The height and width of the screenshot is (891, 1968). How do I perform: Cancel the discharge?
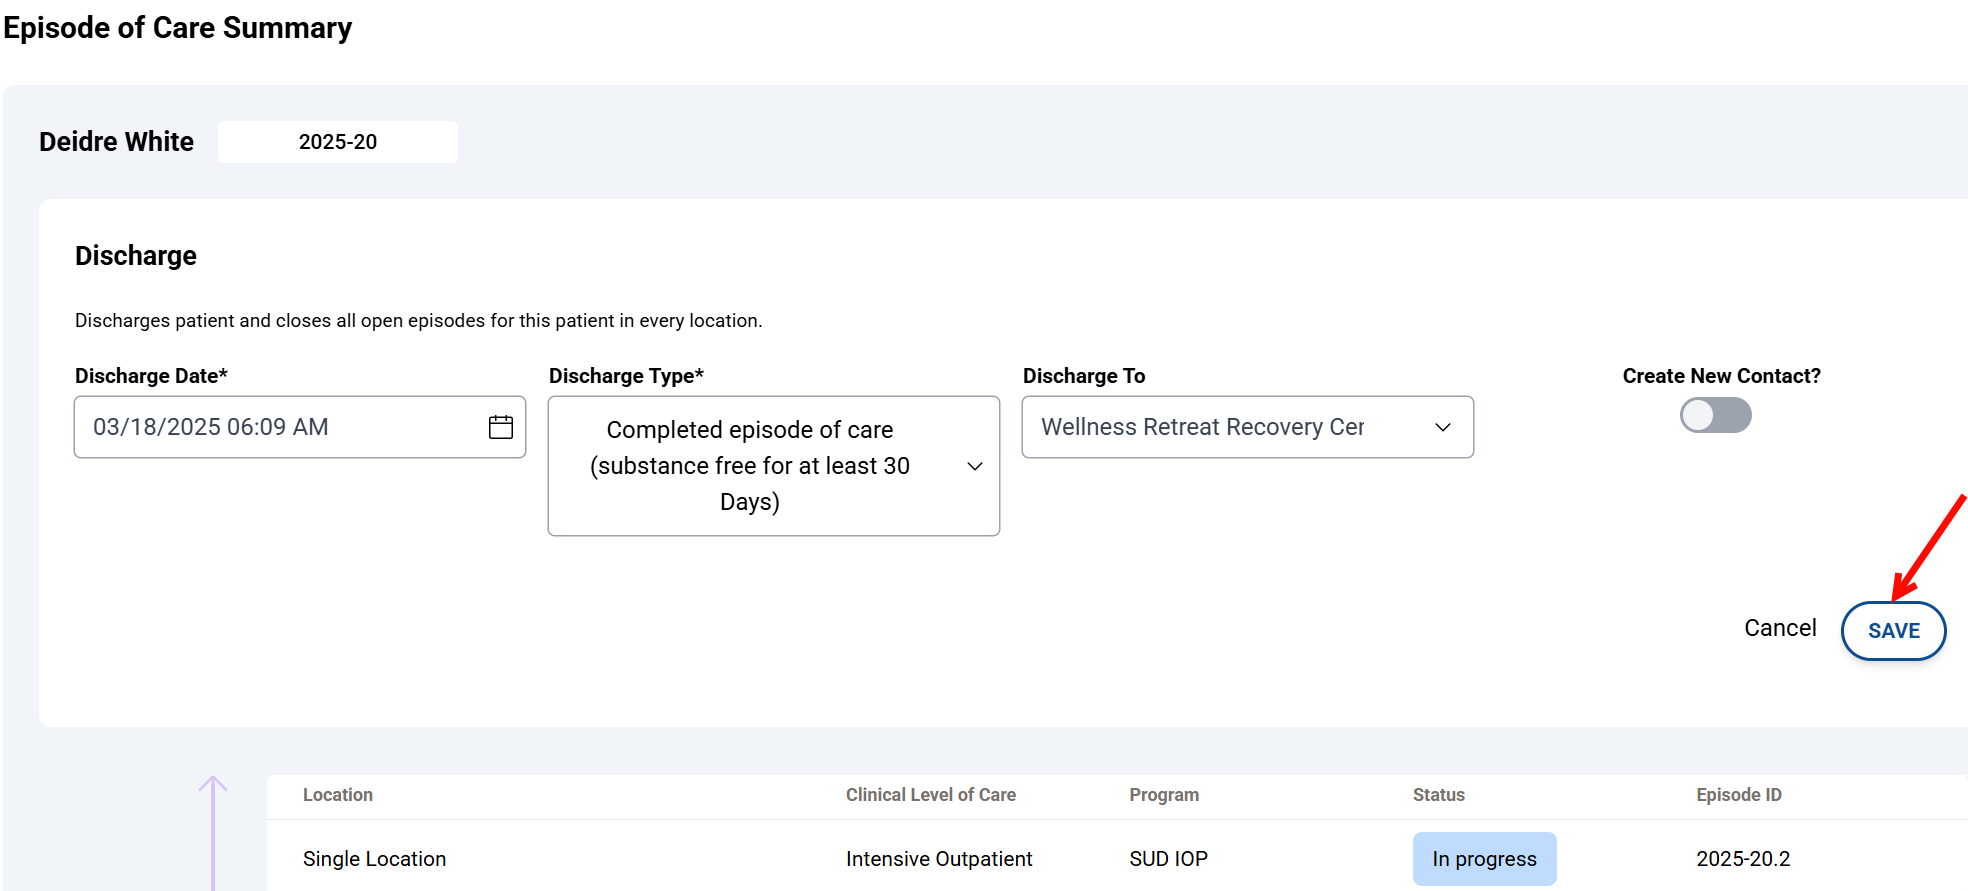pyautogui.click(x=1780, y=628)
